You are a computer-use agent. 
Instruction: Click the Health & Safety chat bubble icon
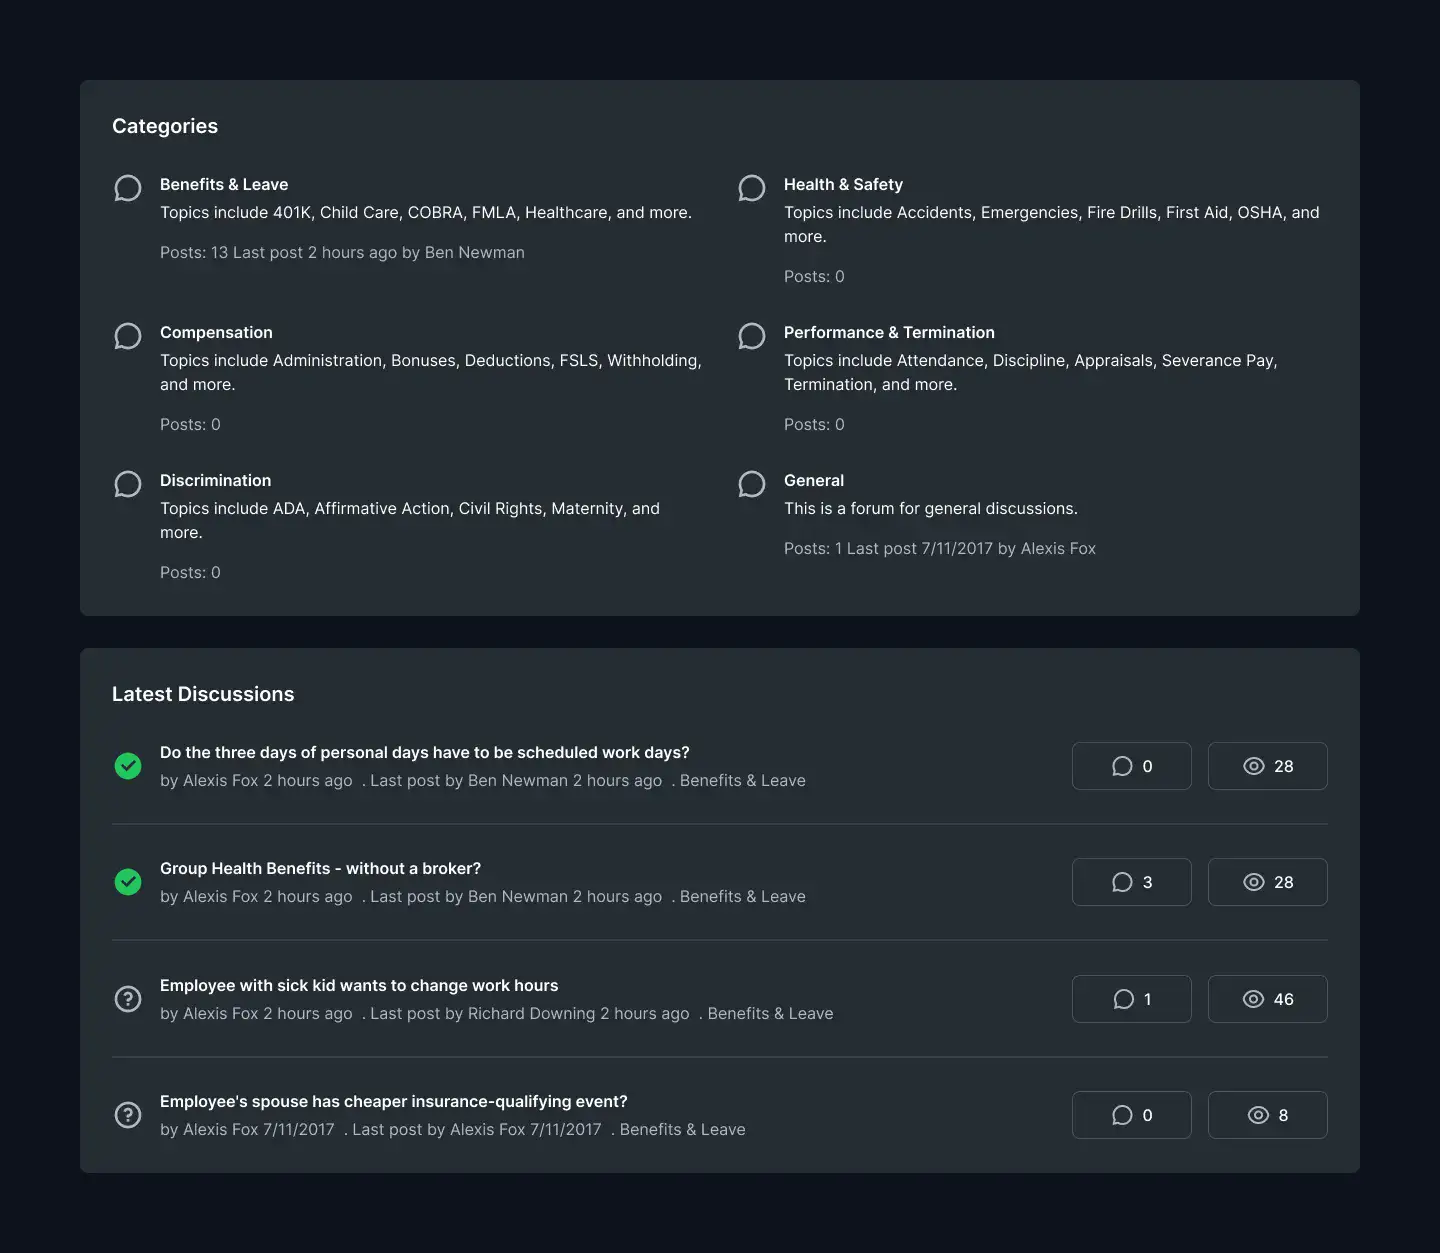pyautogui.click(x=752, y=188)
